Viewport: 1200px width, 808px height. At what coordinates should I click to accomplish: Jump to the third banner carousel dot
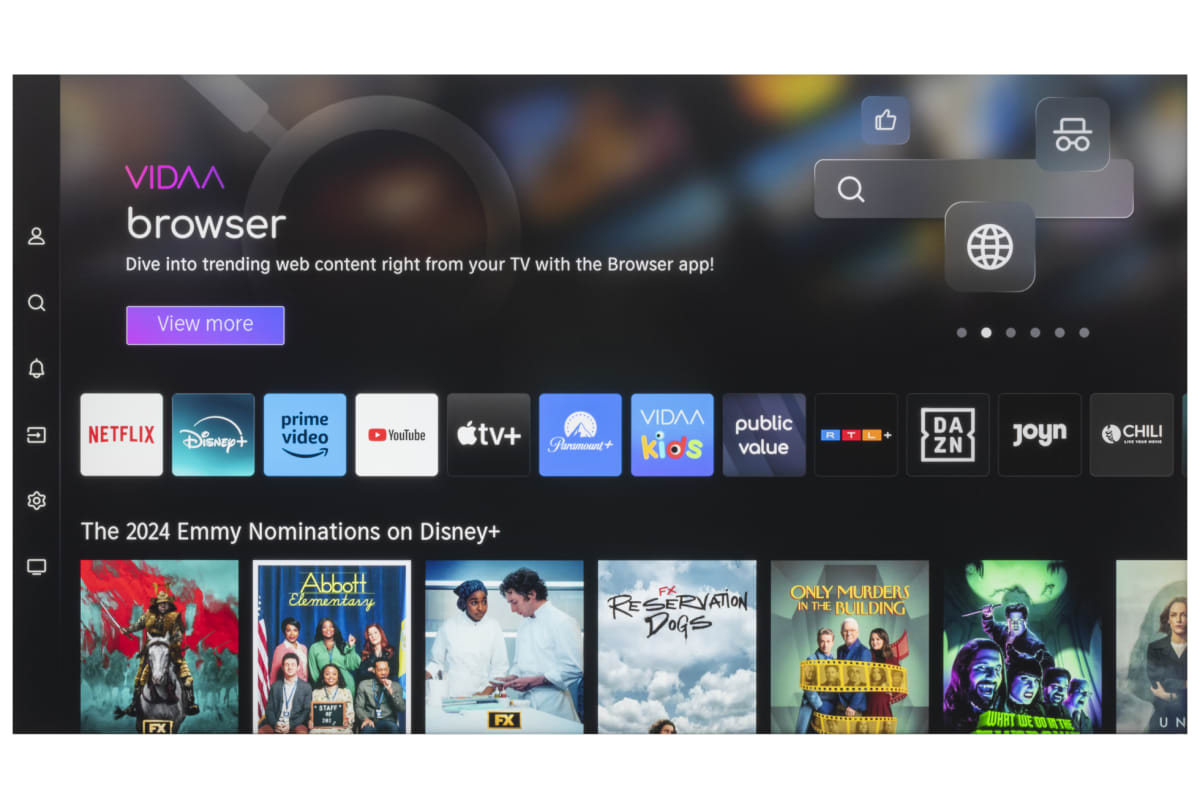(1011, 333)
